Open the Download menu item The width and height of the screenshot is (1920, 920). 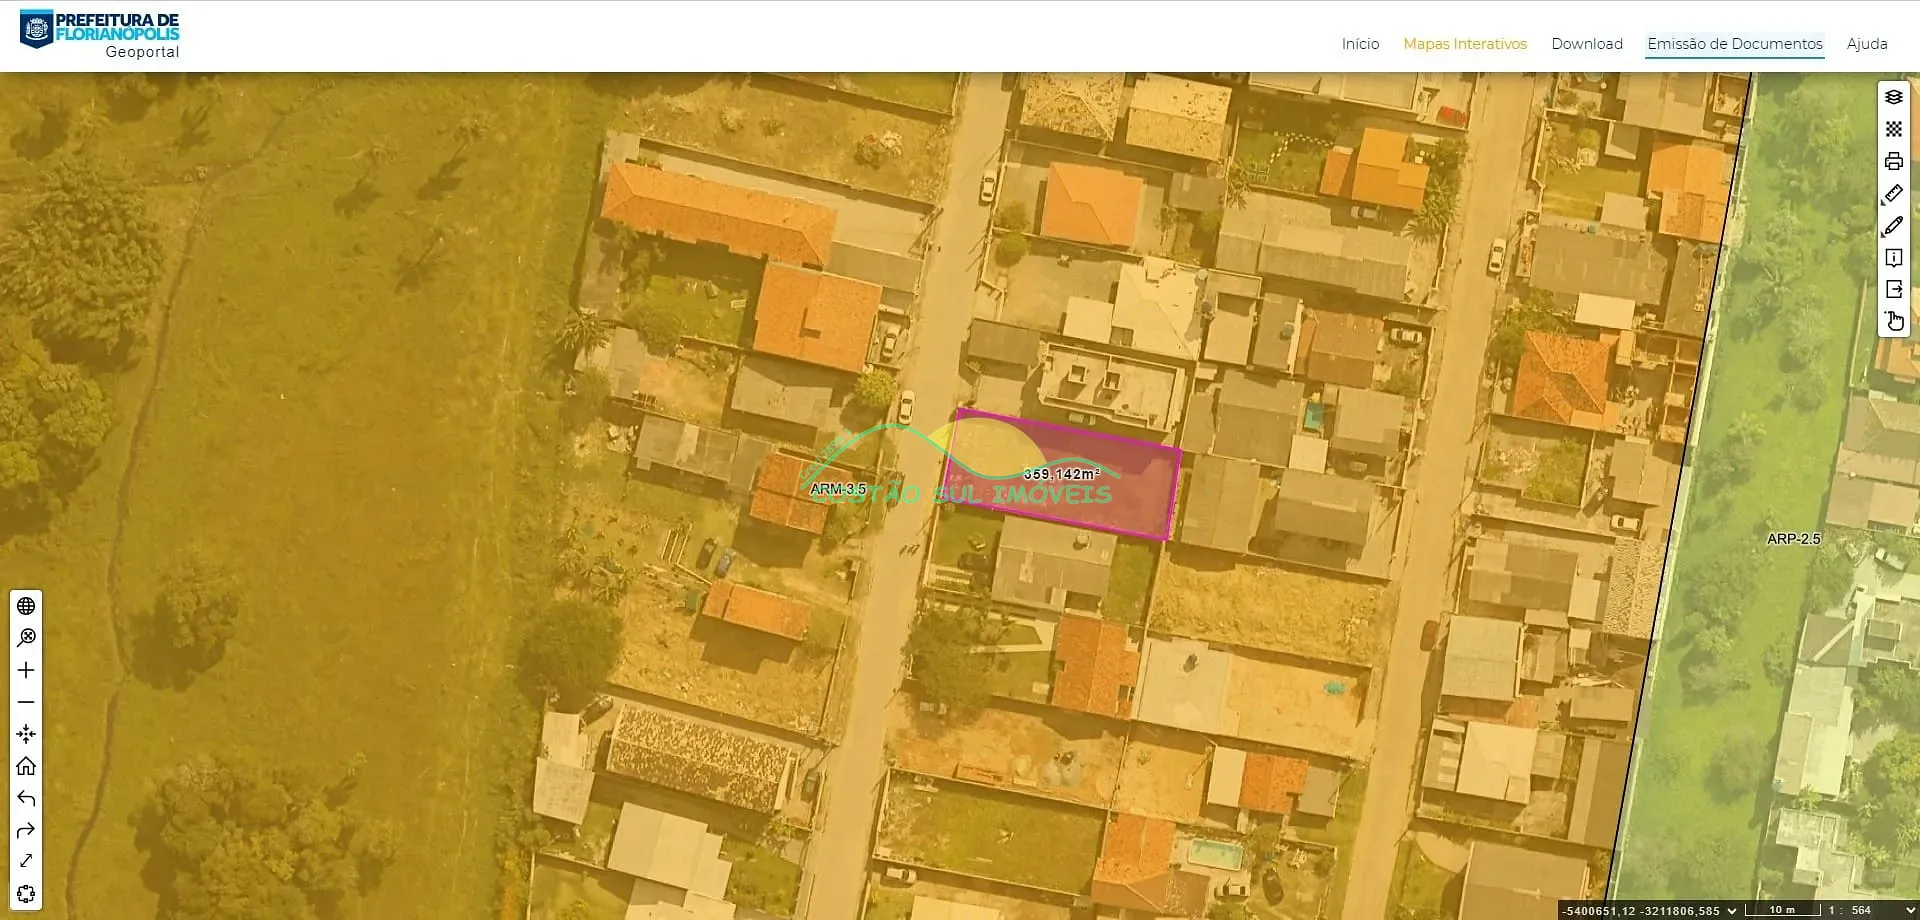tap(1587, 44)
